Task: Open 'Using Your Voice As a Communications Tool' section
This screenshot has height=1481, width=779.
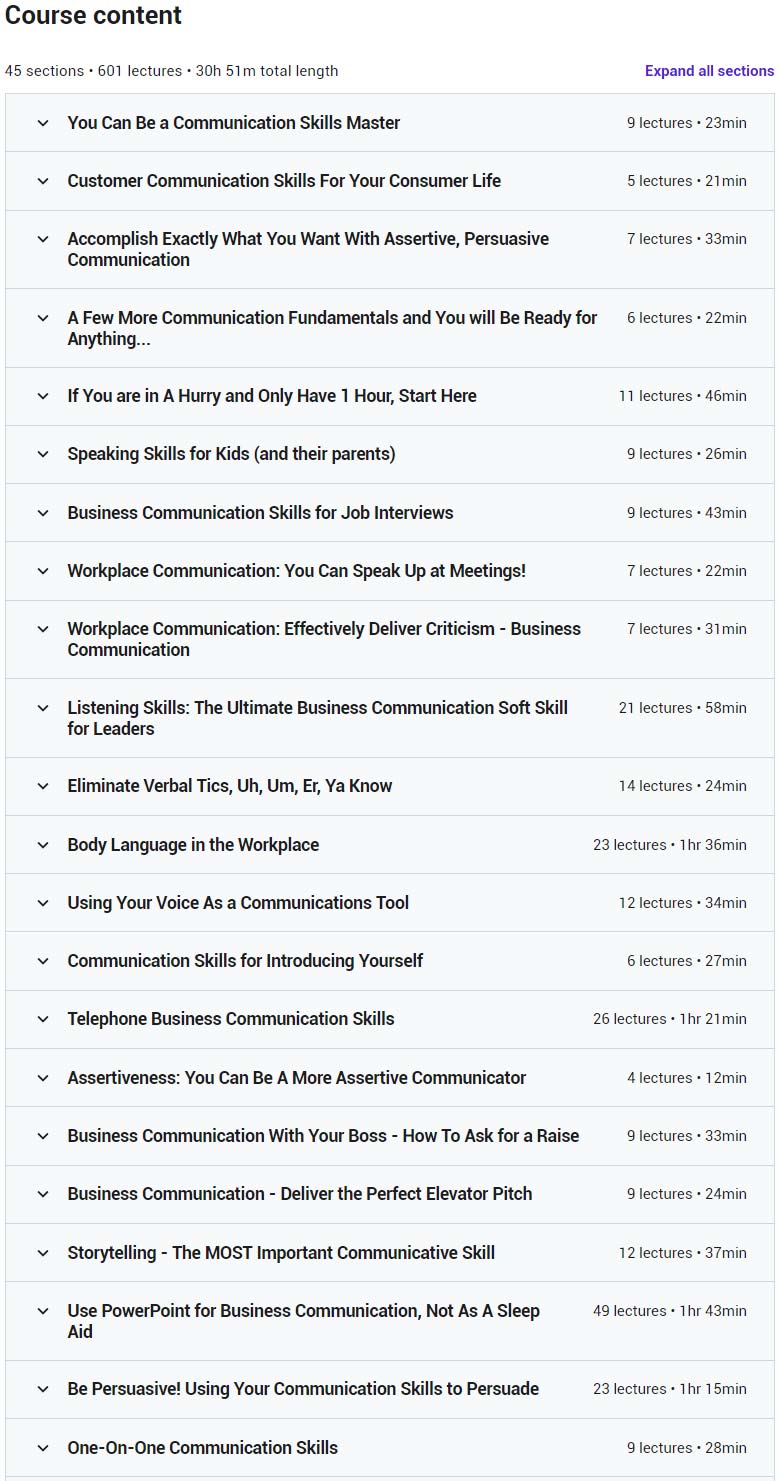Action: 238,903
